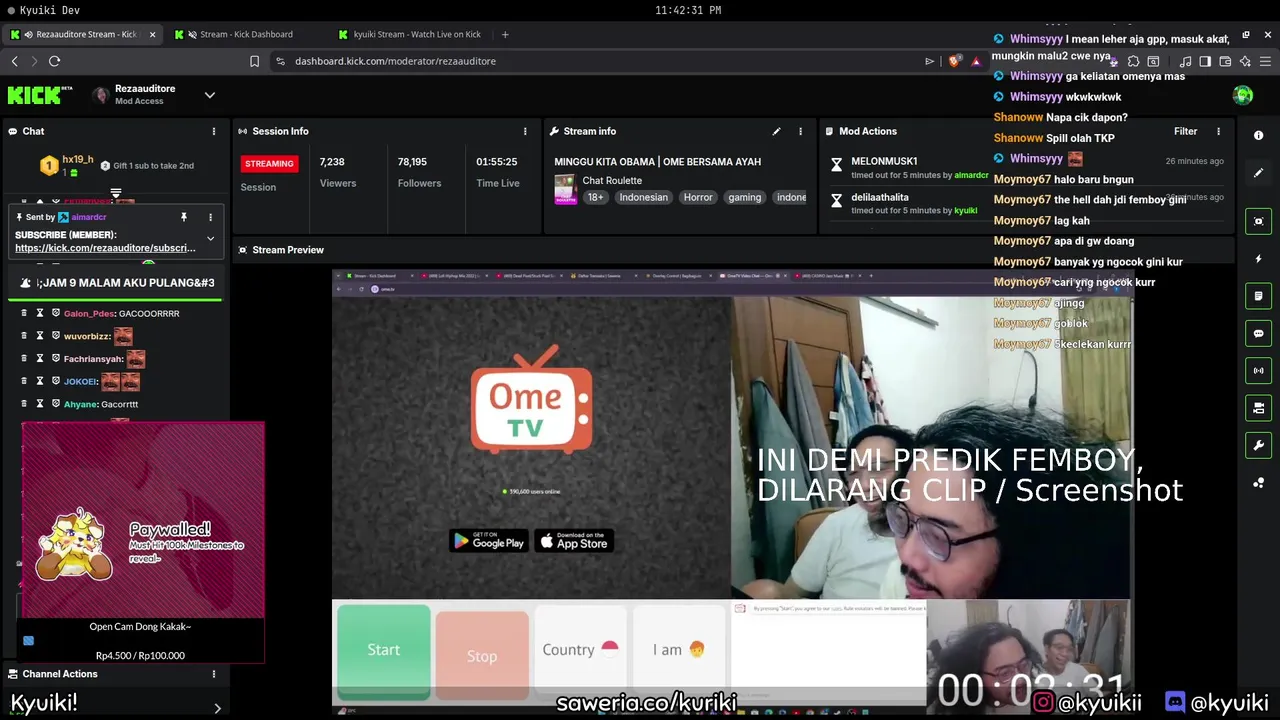Toggle the Session Info broadcast widget in sidebar
Image resolution: width=1280 pixels, height=720 pixels.
pos(1258,370)
